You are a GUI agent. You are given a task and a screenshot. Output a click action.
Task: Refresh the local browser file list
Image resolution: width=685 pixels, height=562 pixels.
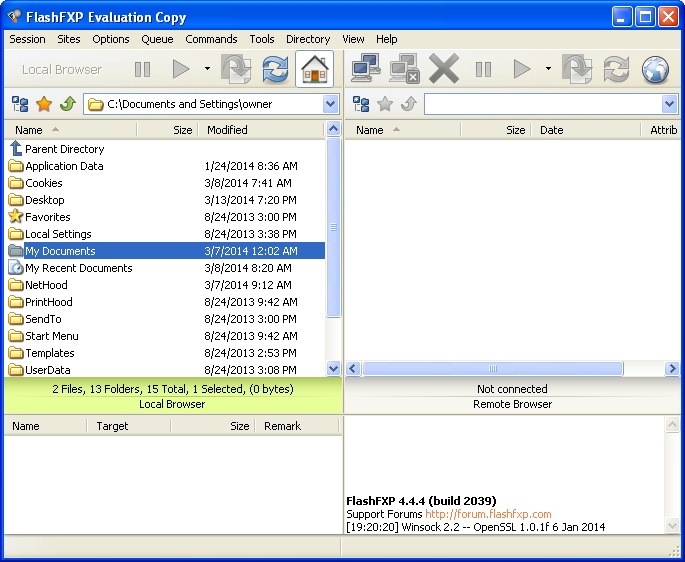tap(275, 69)
